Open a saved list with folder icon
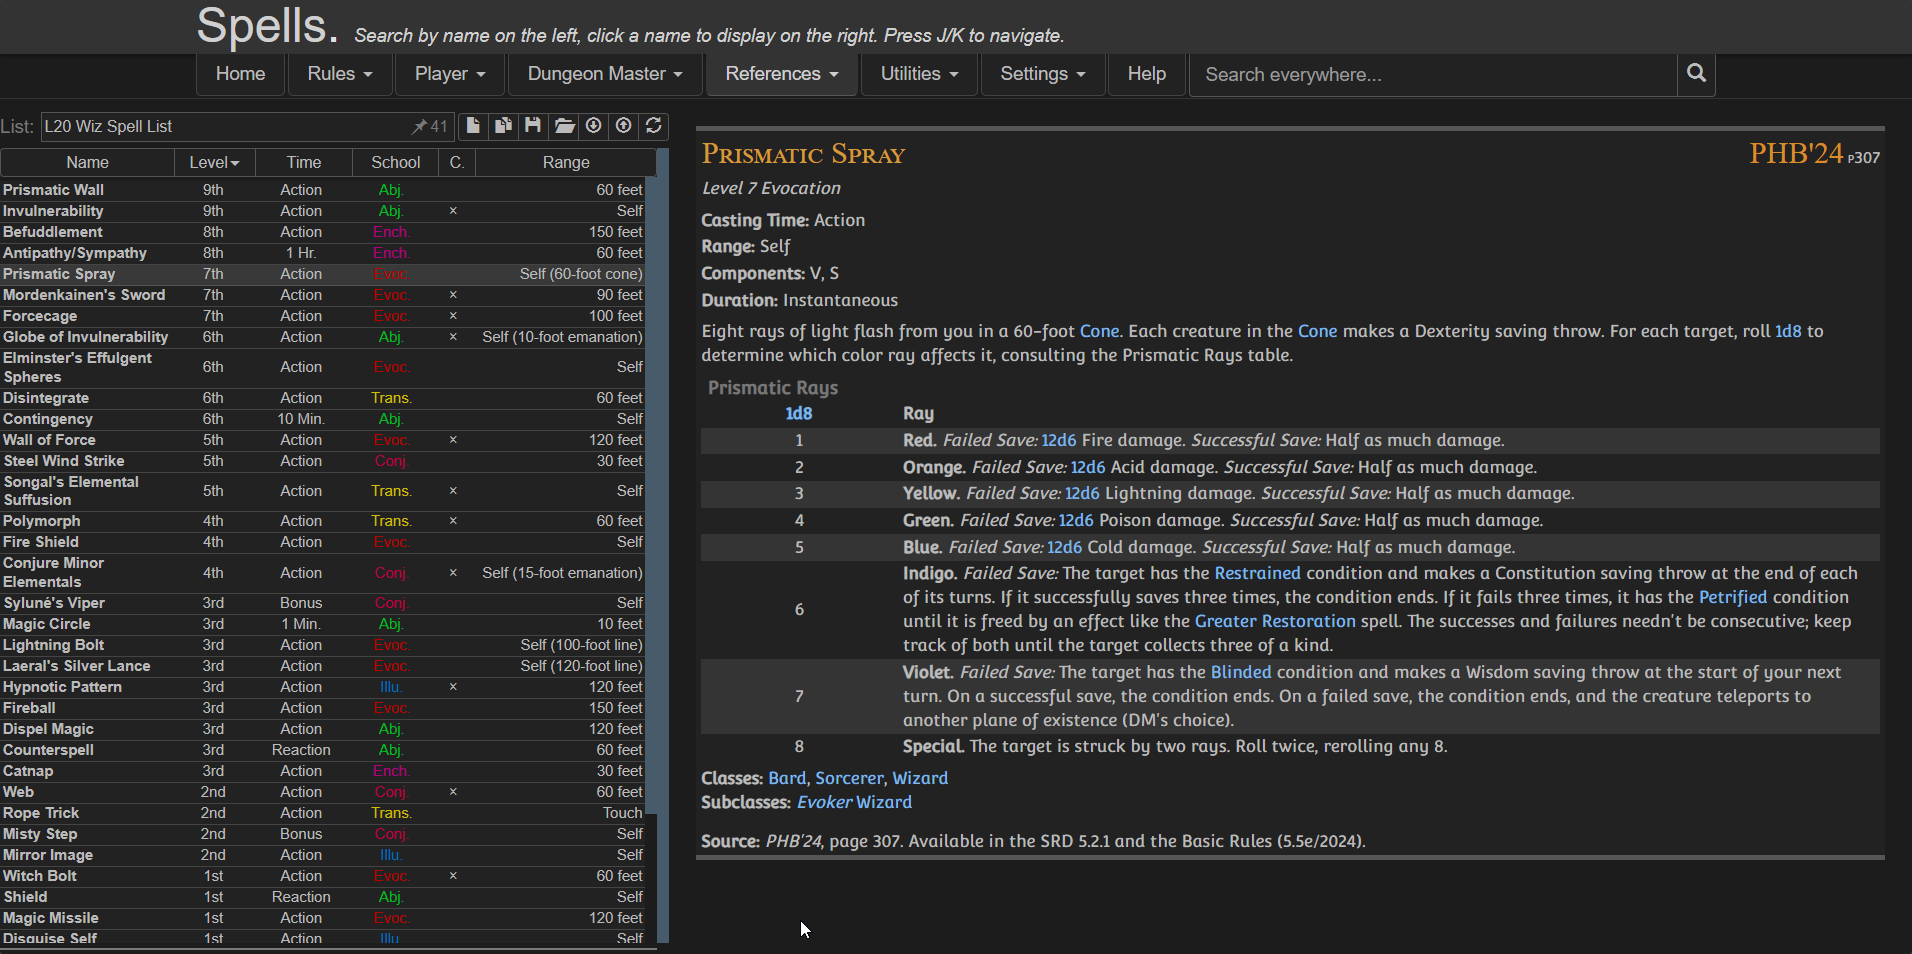 click(x=564, y=126)
